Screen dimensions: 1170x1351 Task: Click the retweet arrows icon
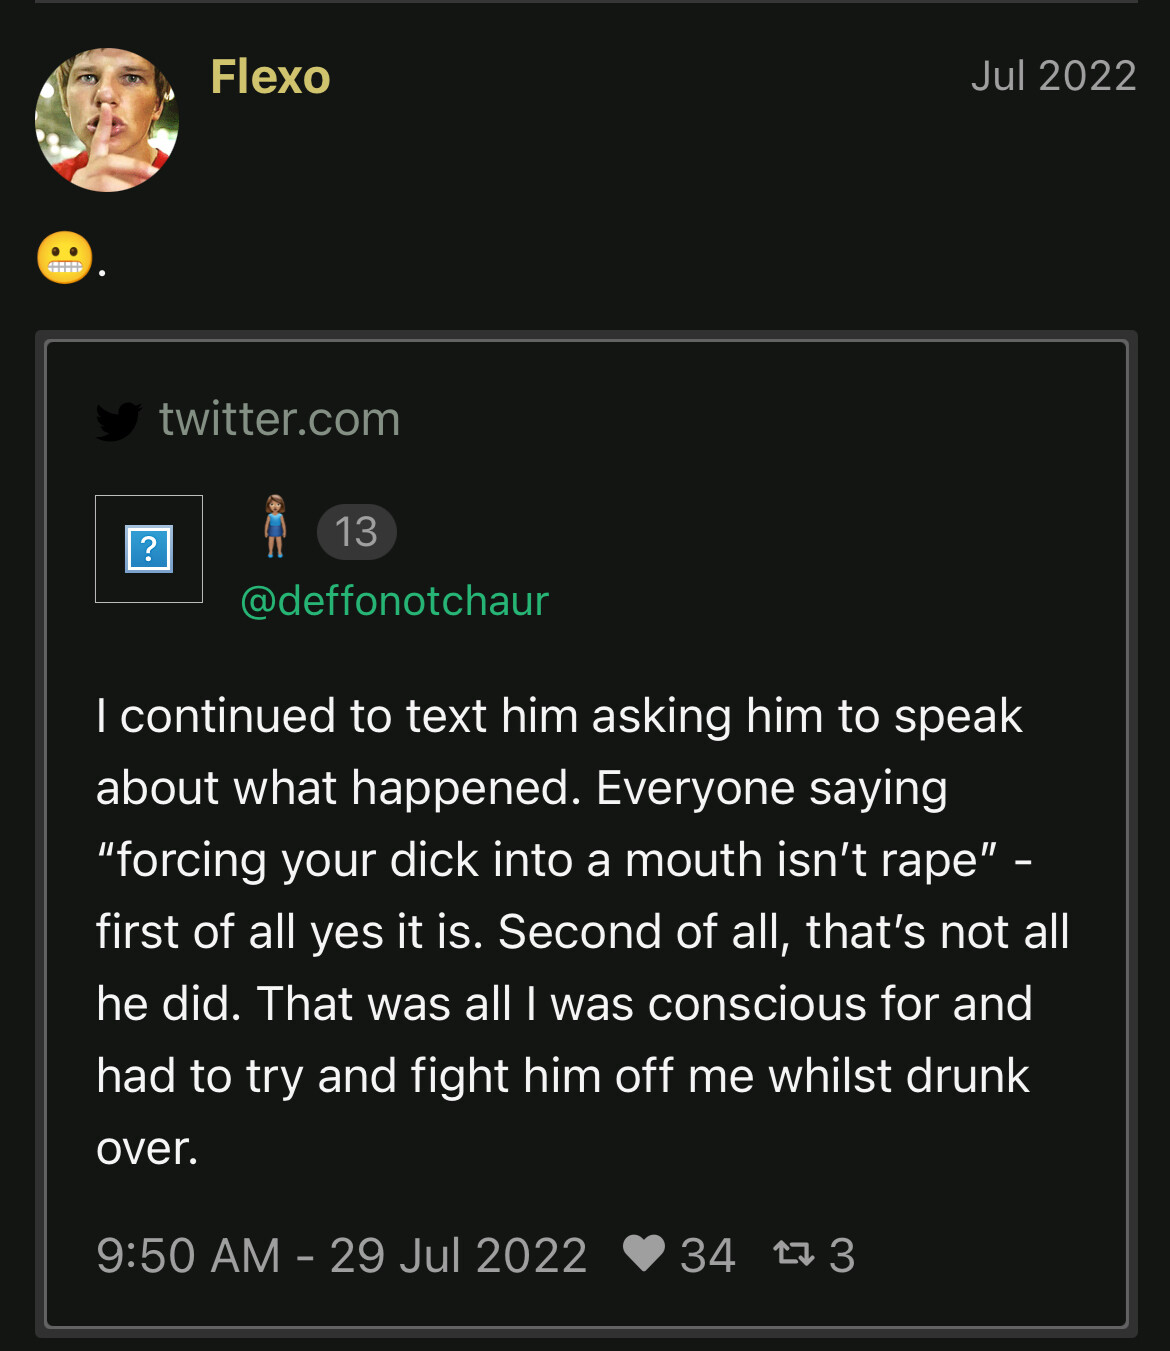point(794,1253)
